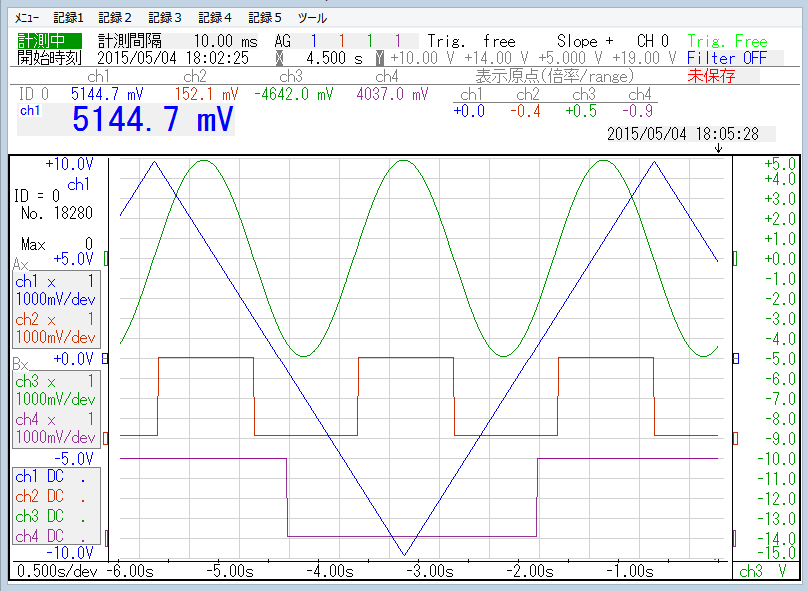Click the blue ch1 zero marker on the right axis

736,359
